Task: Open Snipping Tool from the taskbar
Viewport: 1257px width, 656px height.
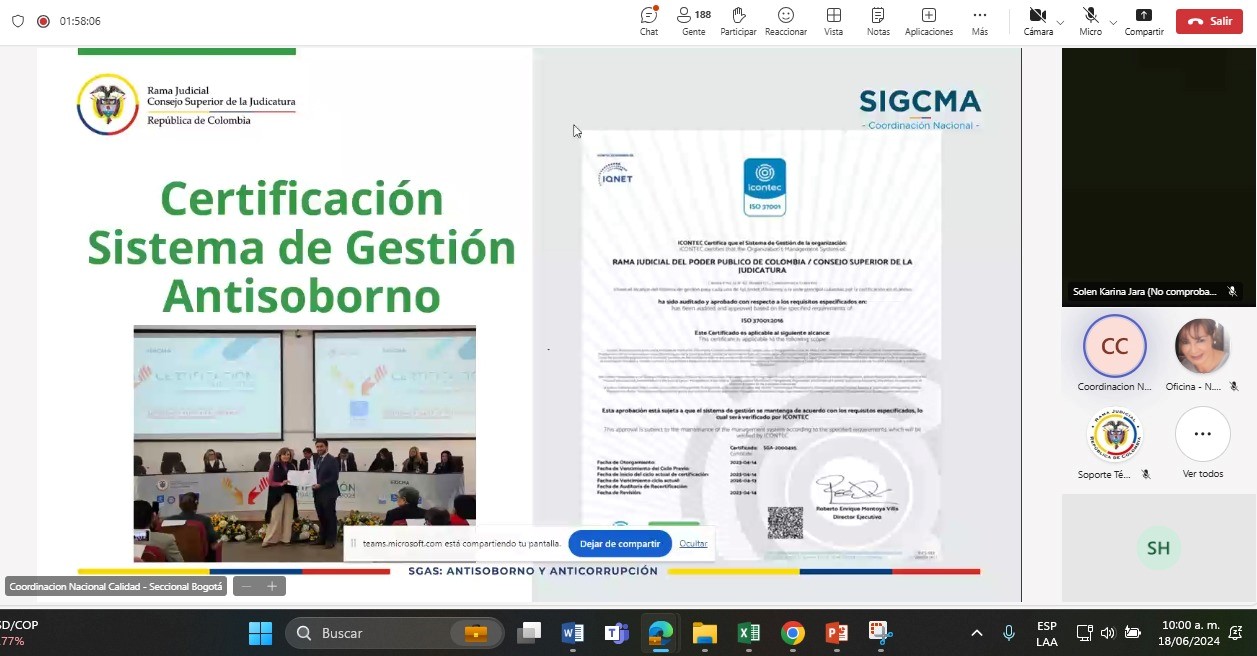Action: (x=880, y=633)
